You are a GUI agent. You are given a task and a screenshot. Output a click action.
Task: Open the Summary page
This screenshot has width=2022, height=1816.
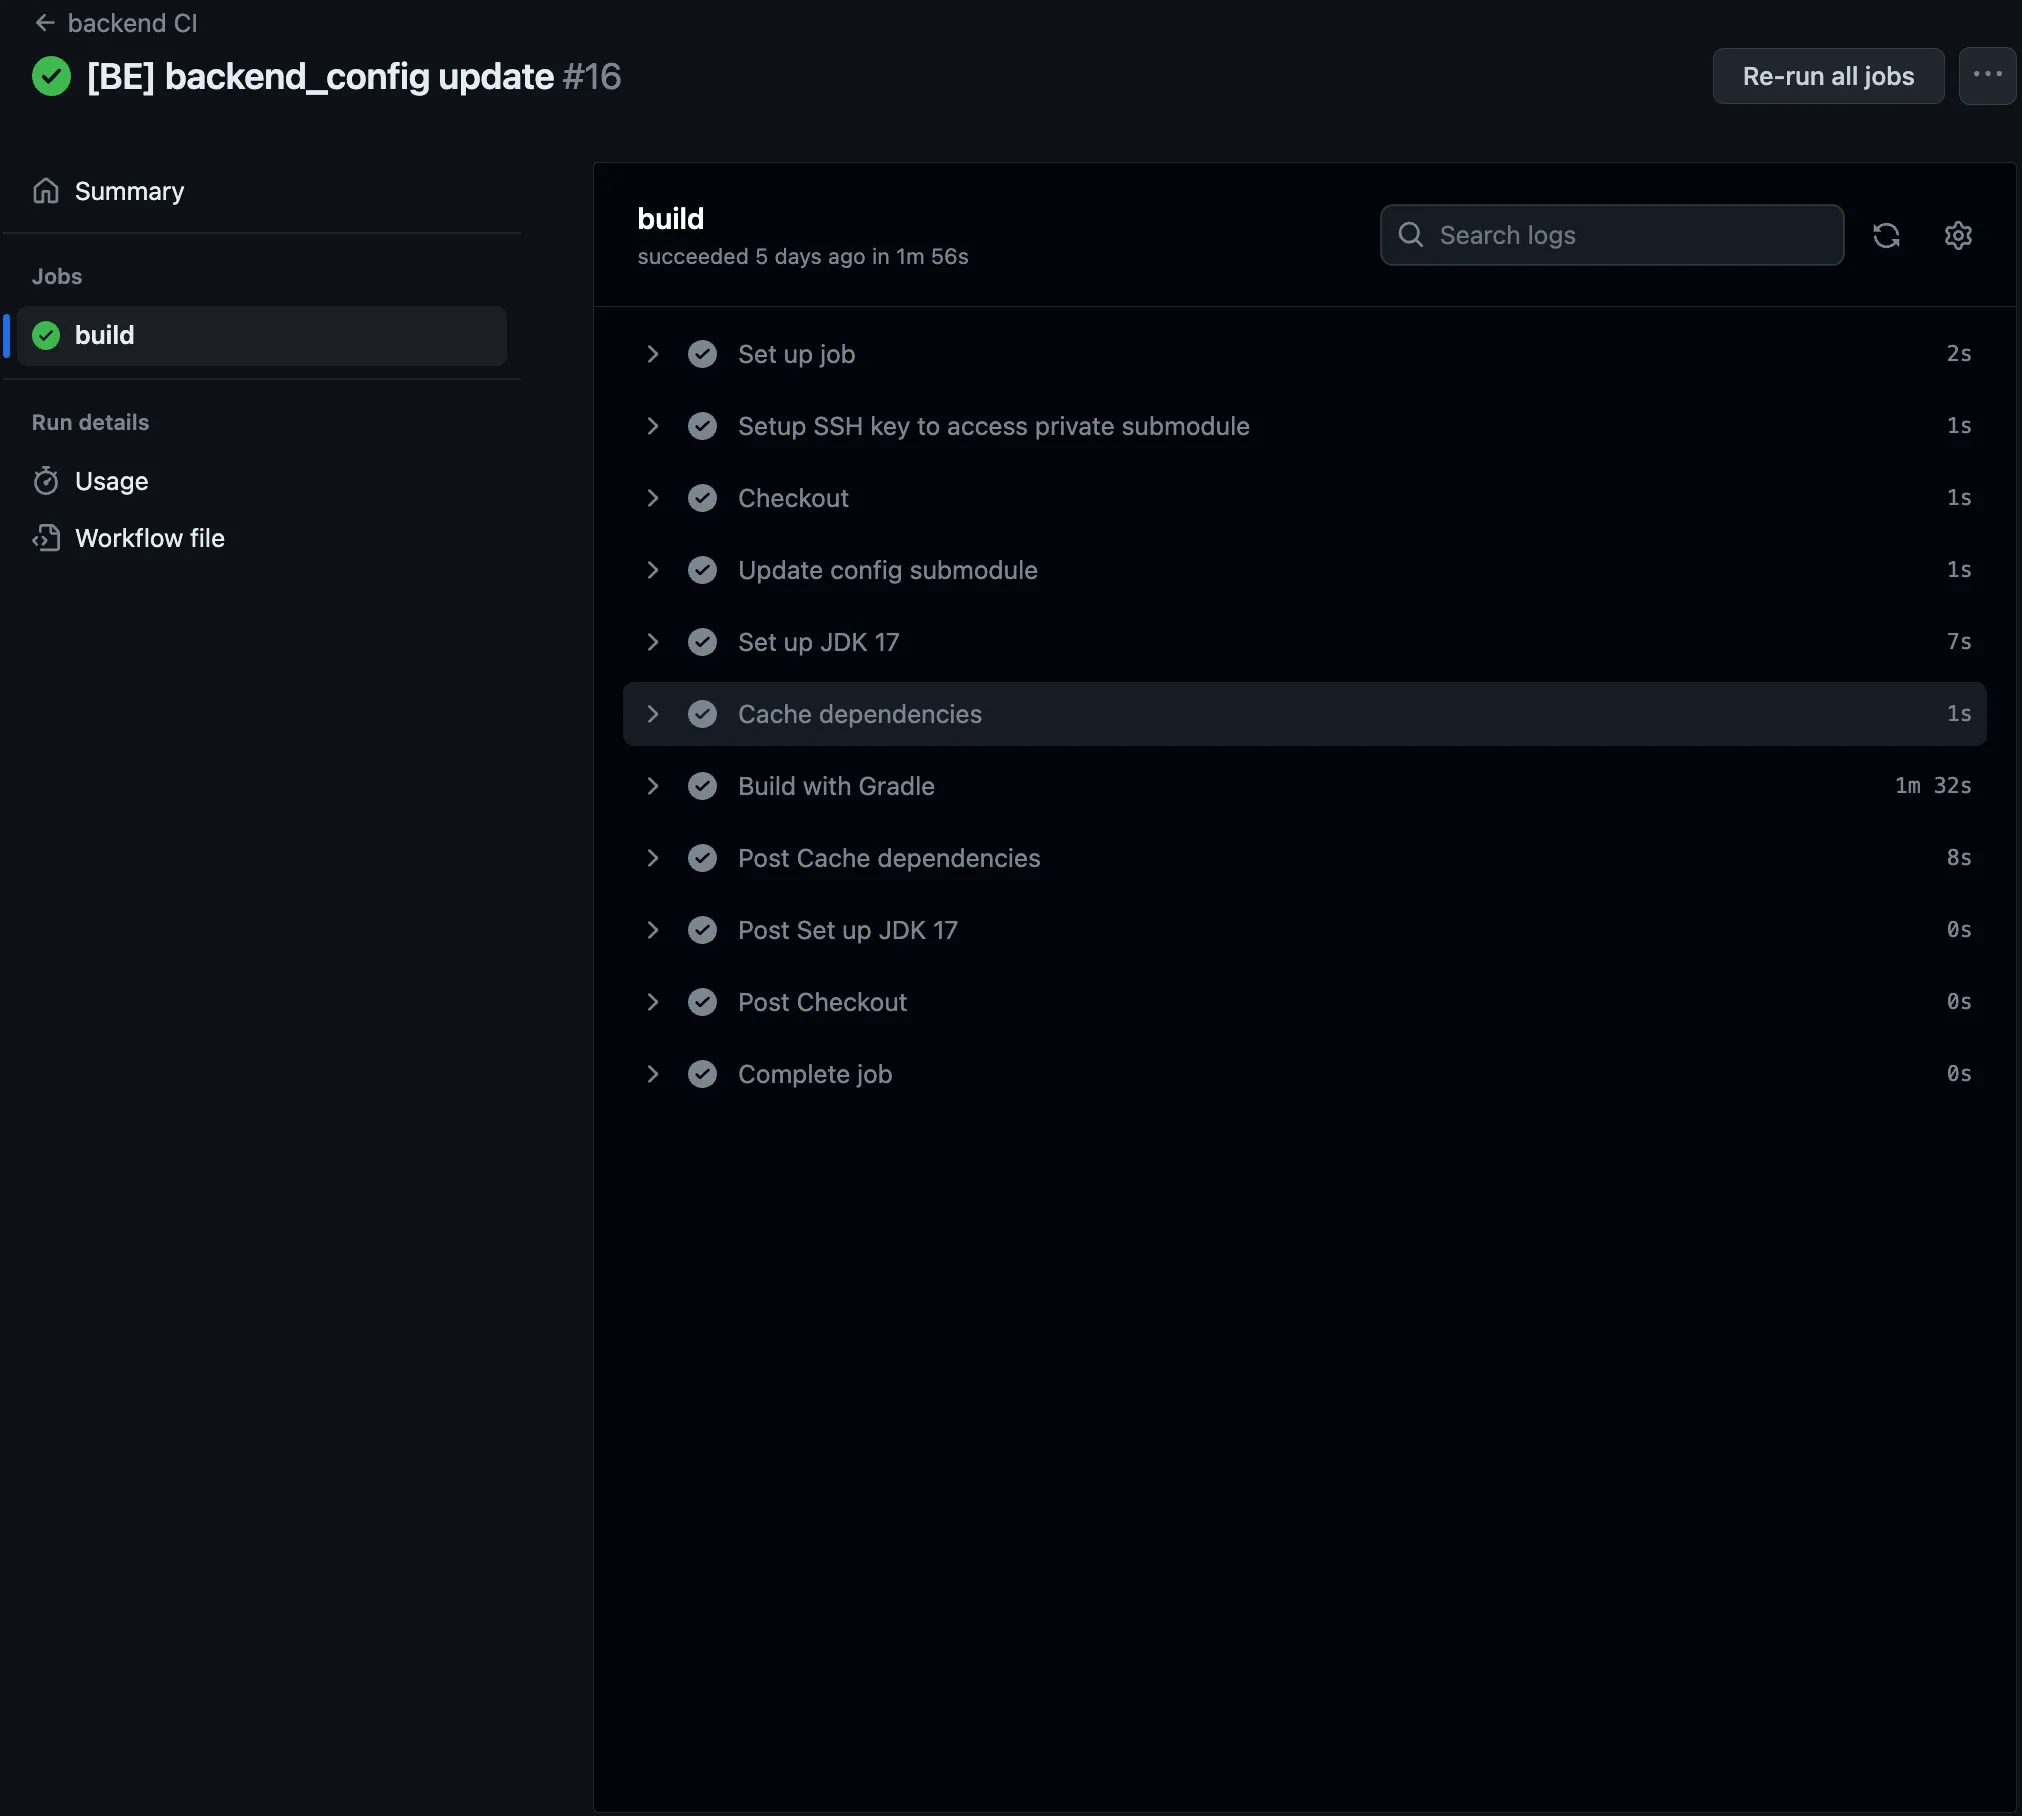(129, 191)
